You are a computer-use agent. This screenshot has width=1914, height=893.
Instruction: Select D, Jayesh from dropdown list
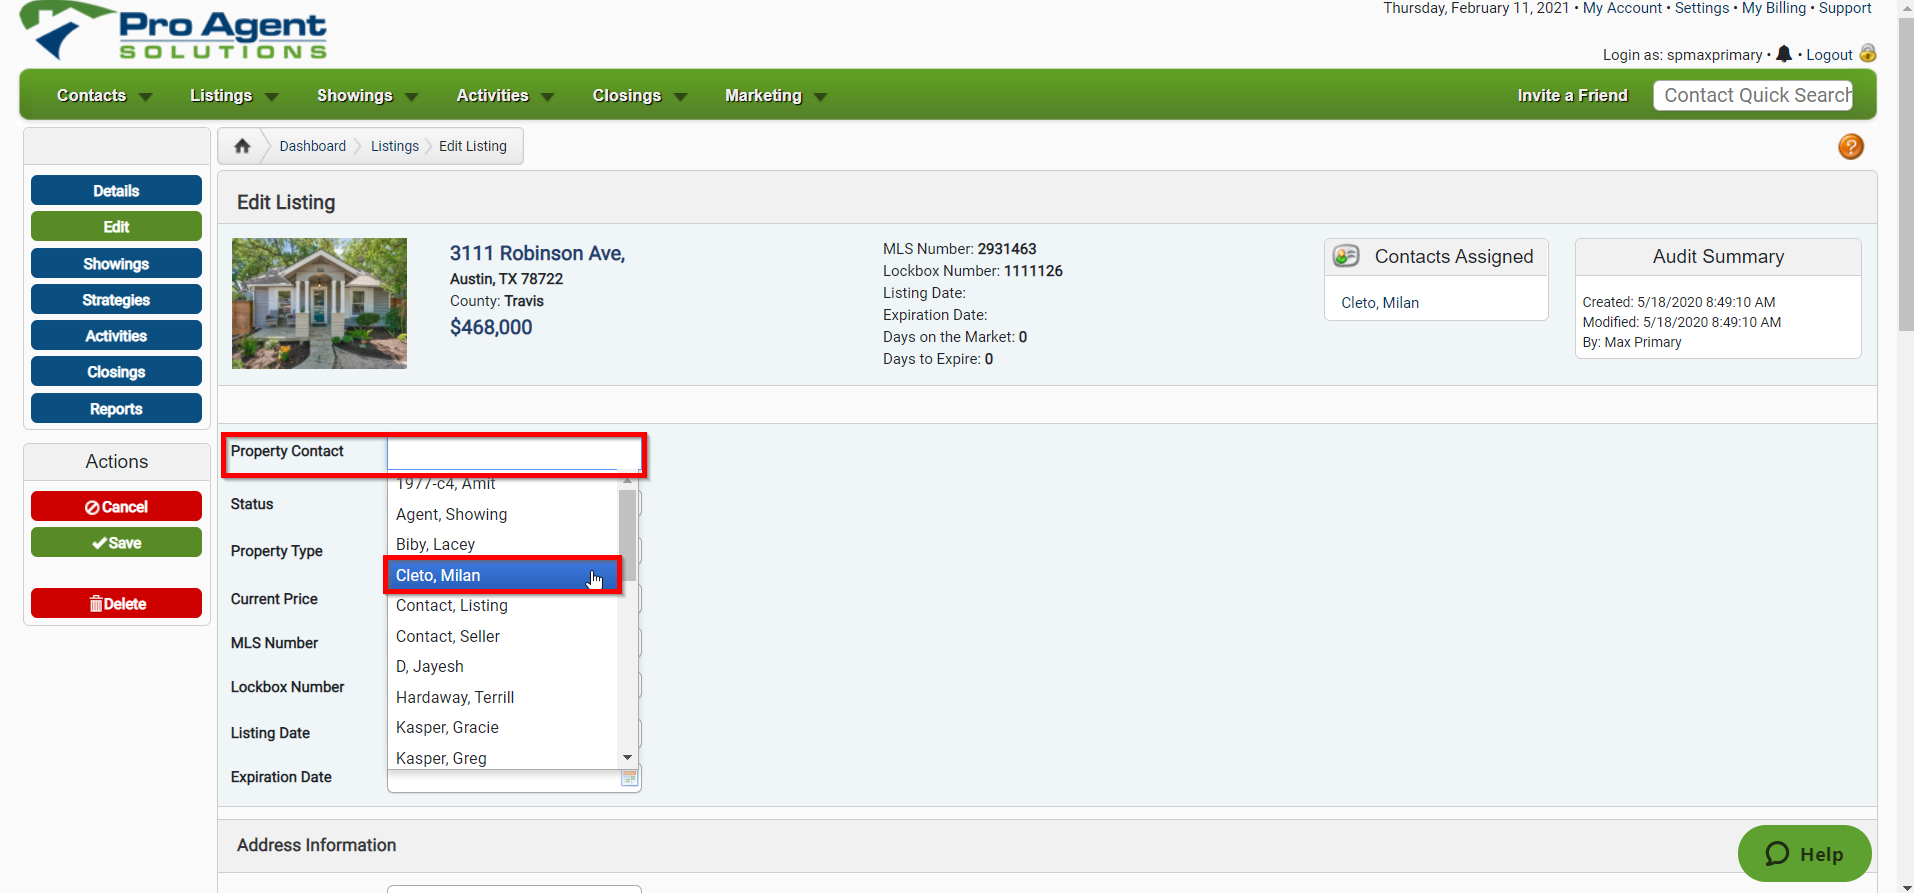(x=502, y=666)
